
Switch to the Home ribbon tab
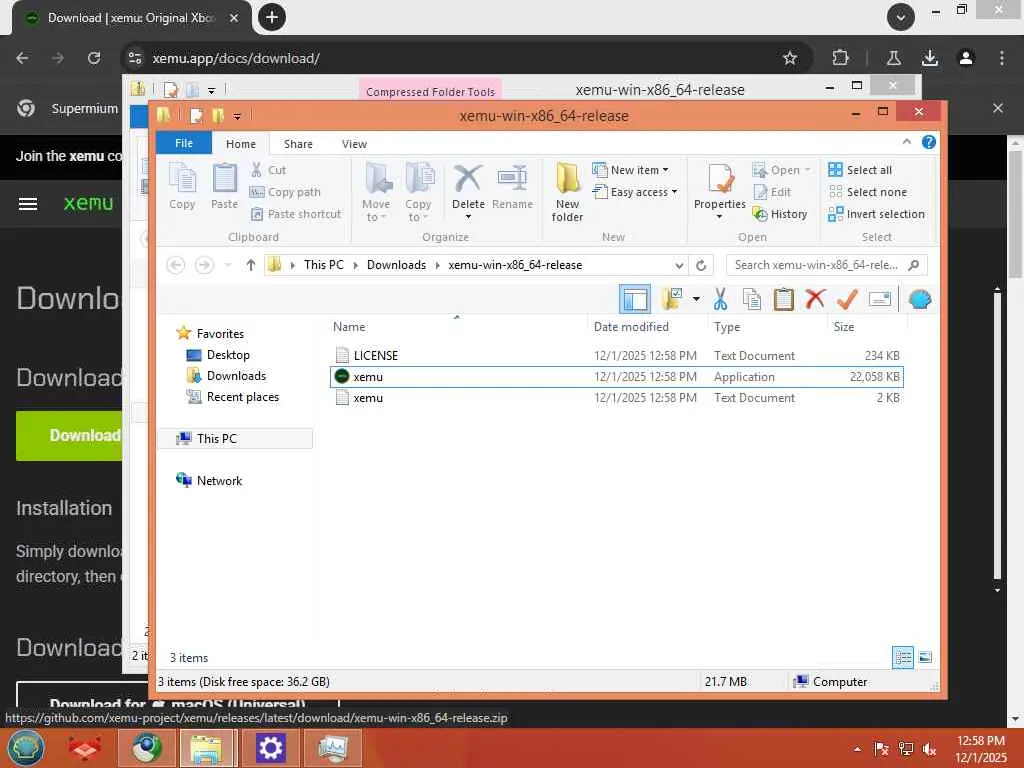pos(241,144)
